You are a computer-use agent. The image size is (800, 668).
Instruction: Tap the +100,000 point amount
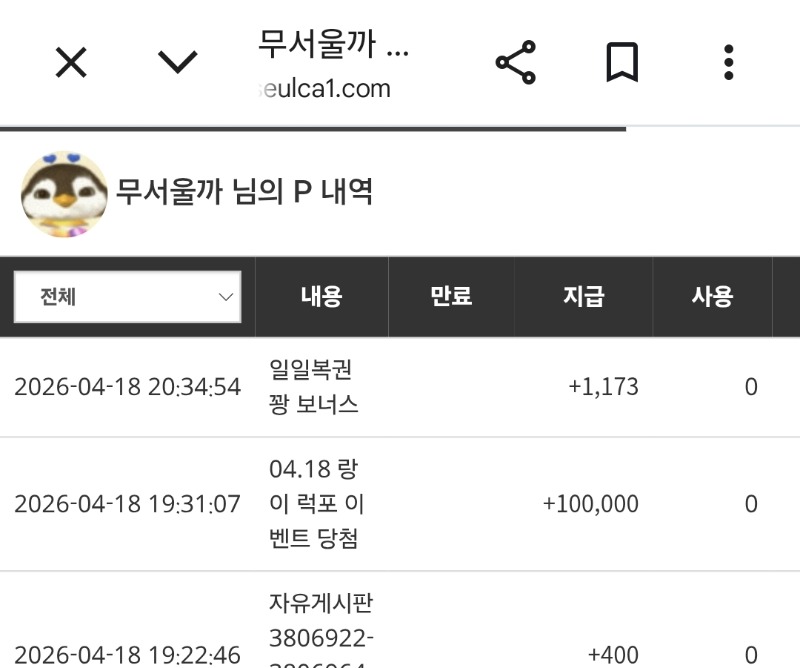point(590,504)
